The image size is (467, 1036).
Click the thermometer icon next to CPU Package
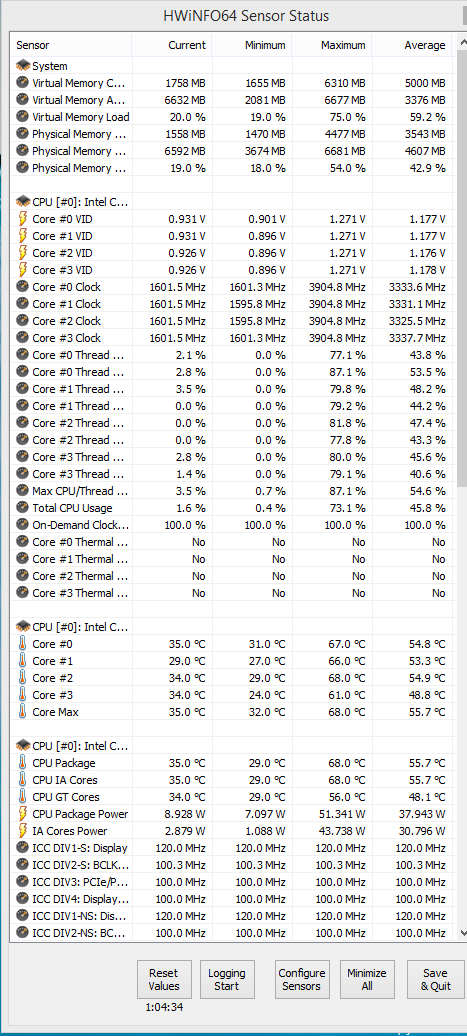coord(22,763)
